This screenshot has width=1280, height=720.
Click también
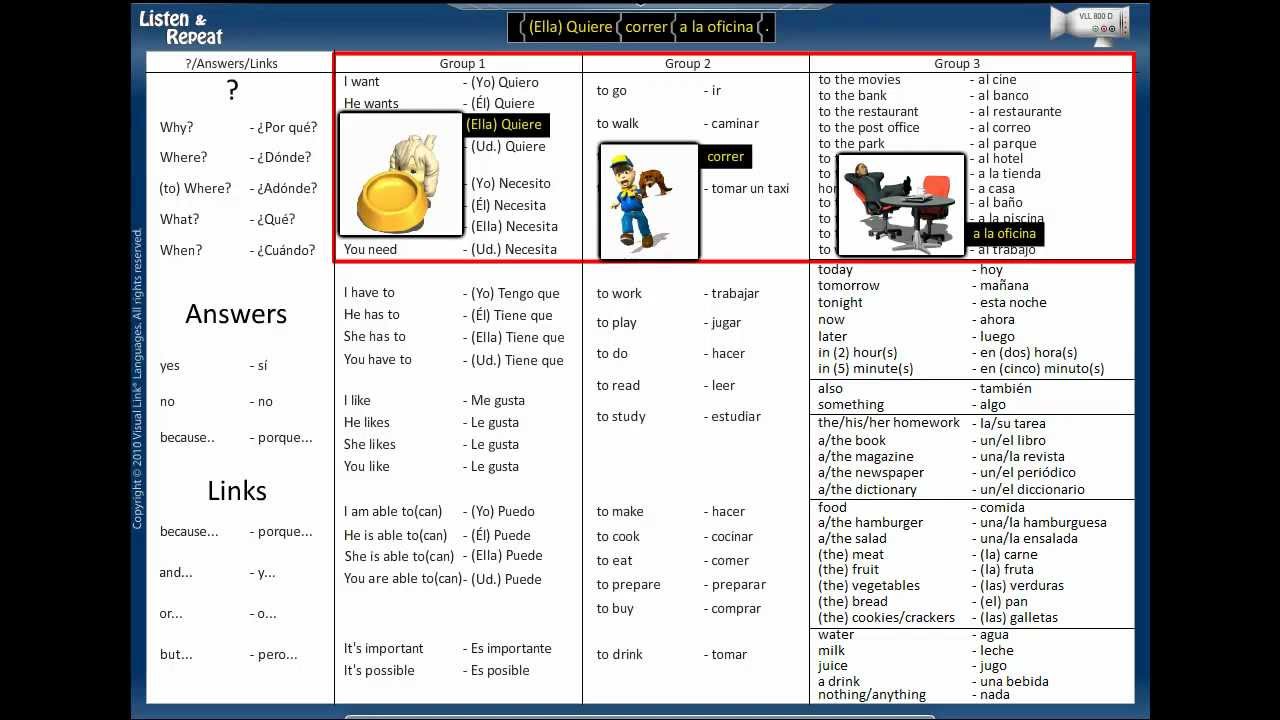tap(1006, 389)
